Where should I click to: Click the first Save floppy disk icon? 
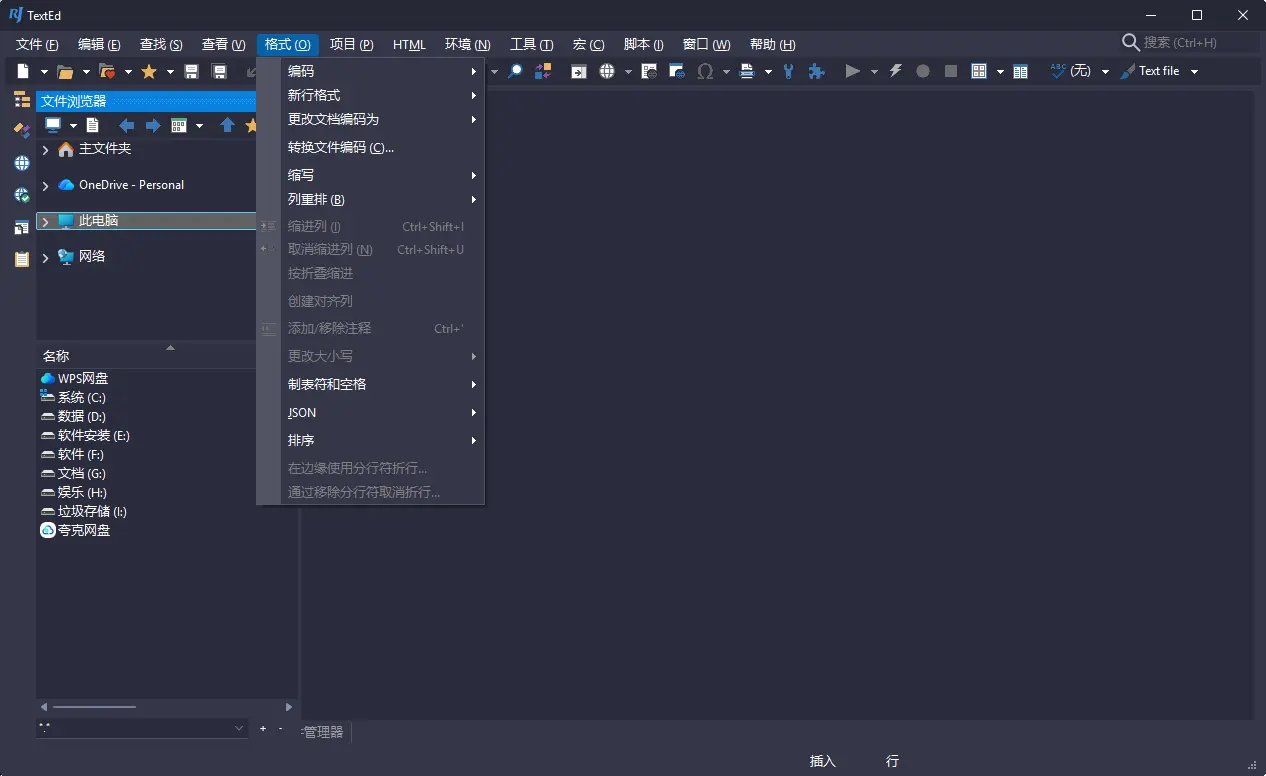coord(191,71)
